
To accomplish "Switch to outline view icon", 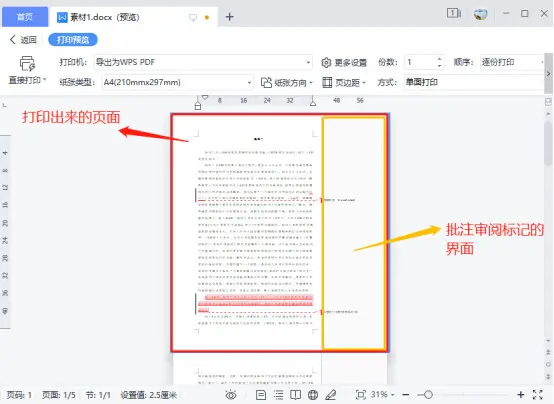I will pyautogui.click(x=278, y=394).
